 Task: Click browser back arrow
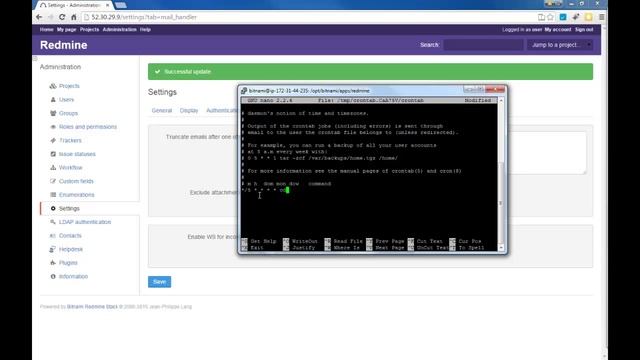click(x=39, y=17)
